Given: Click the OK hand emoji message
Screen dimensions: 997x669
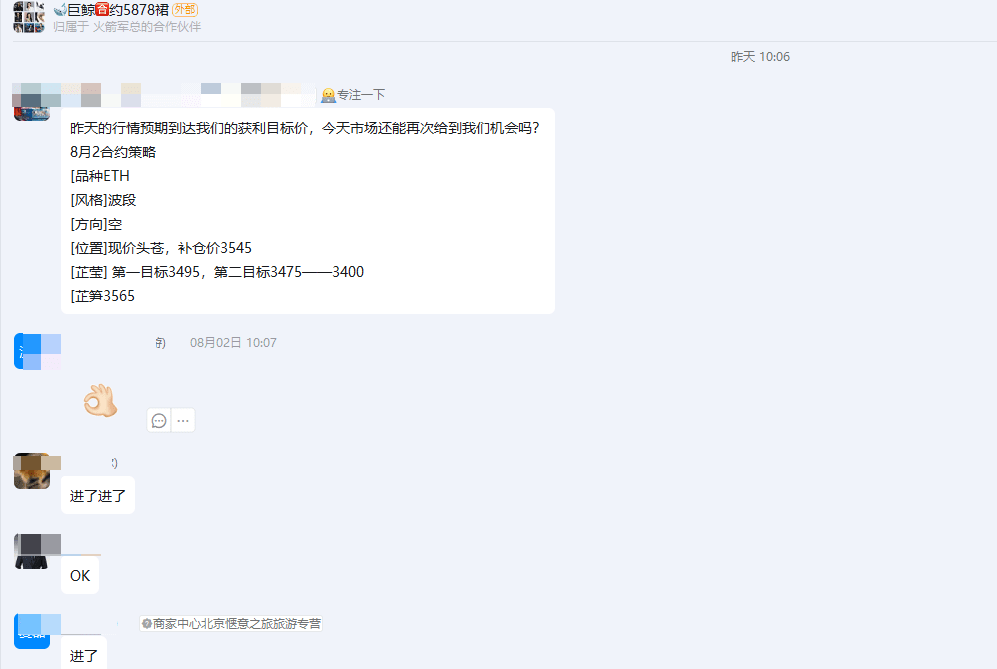Looking at the screenshot, I should pos(100,401).
